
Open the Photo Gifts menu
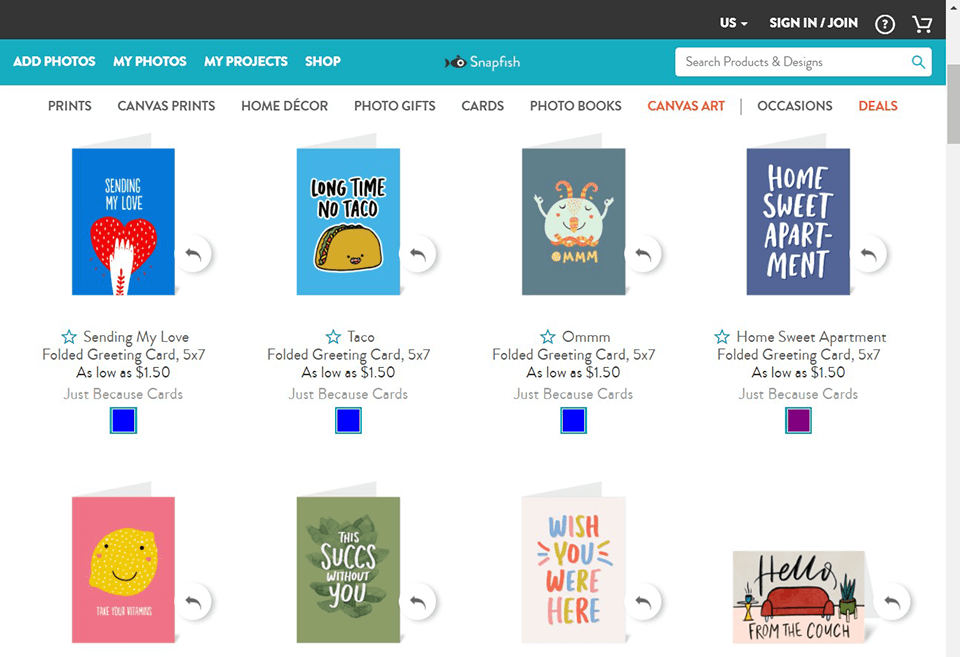click(x=394, y=106)
